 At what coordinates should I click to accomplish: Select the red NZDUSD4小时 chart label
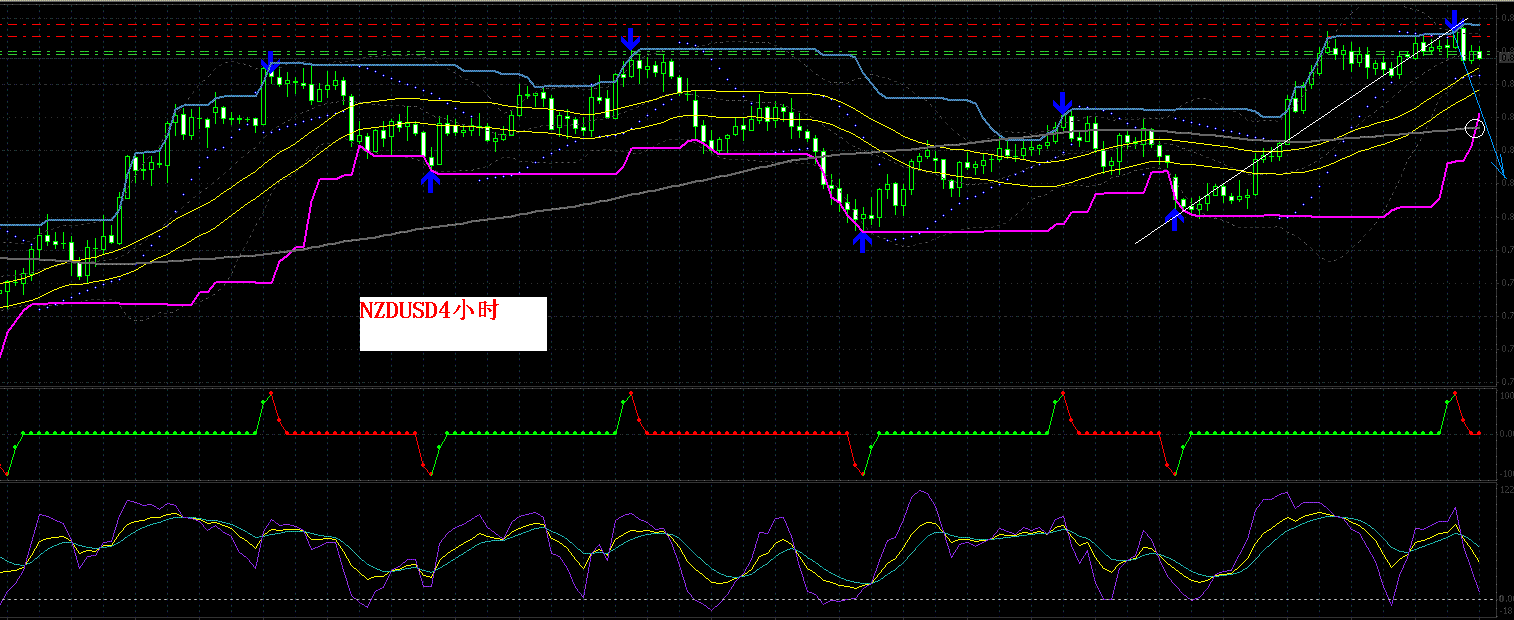click(x=429, y=311)
